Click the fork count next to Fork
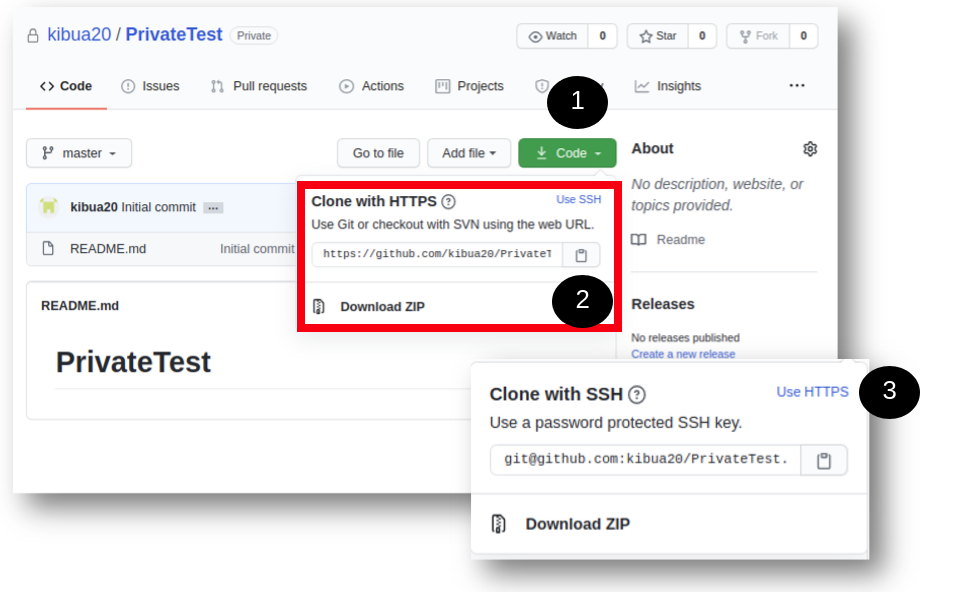Screen dimensions: 953x592 click(803, 36)
